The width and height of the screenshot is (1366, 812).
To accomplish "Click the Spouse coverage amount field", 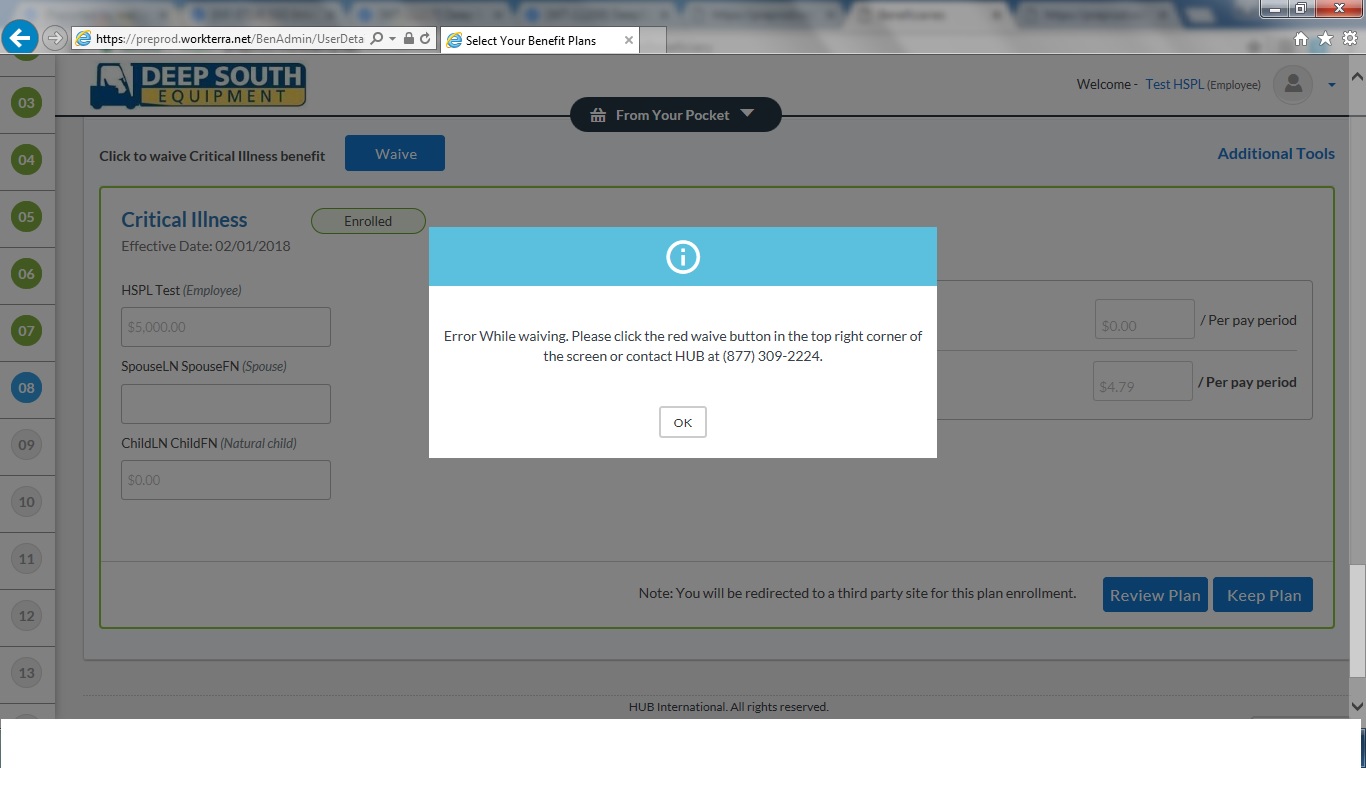I will click(x=226, y=404).
